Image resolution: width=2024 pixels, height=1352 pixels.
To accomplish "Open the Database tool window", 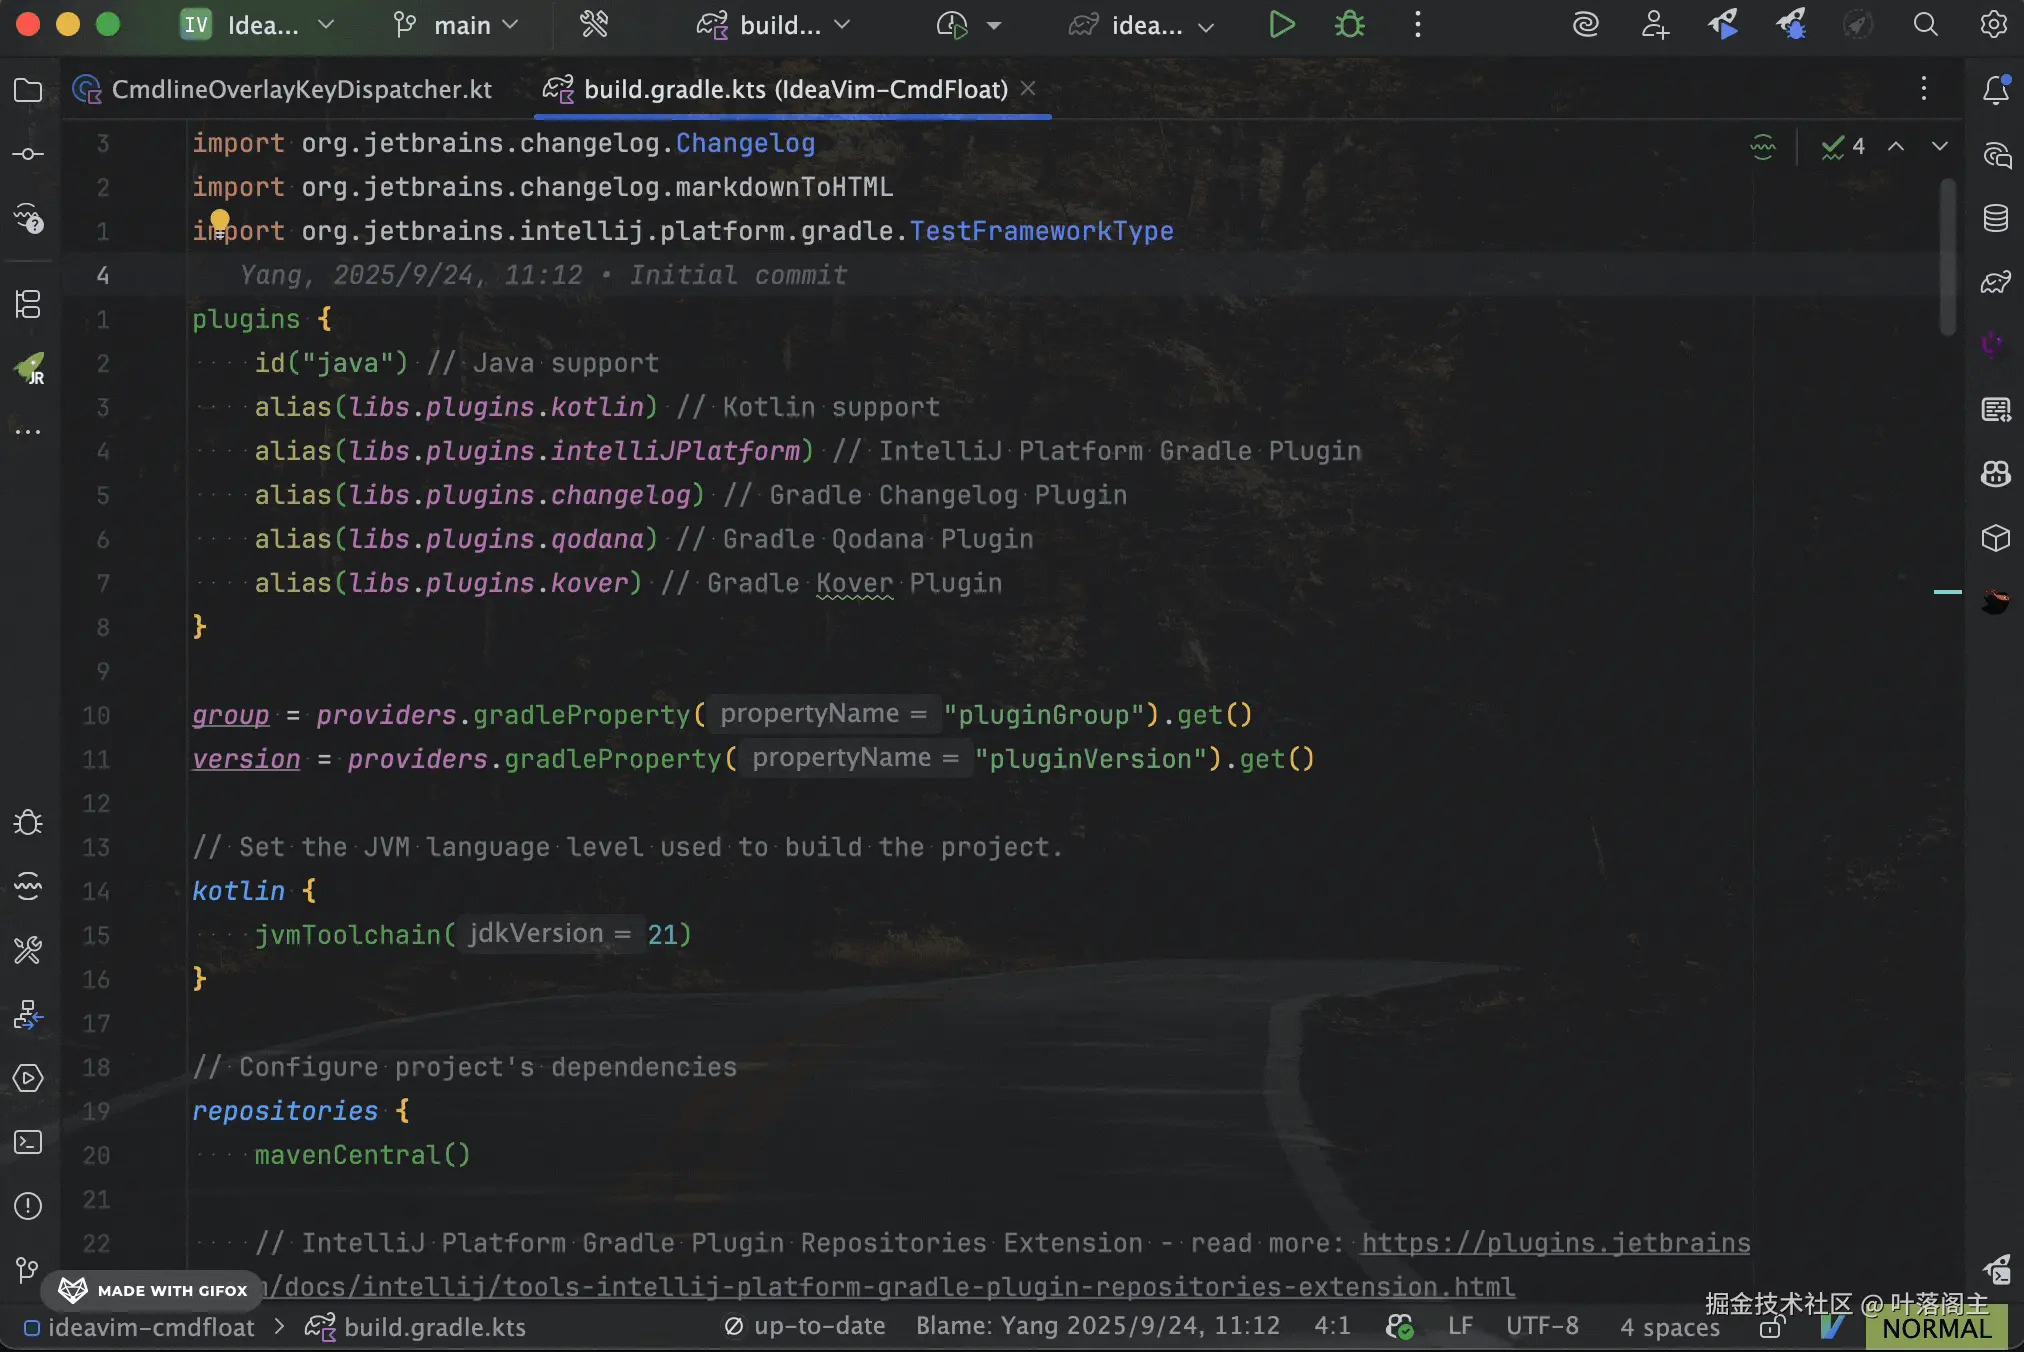I will point(1995,218).
